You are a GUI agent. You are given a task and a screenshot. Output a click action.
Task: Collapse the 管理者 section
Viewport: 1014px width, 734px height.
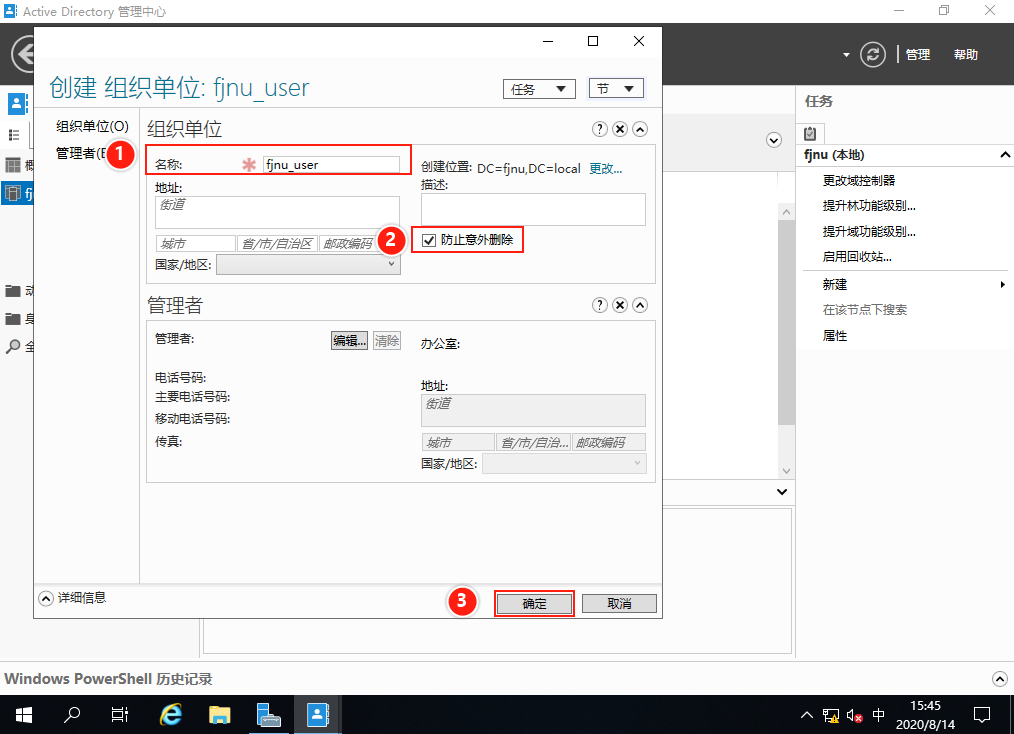[640, 305]
